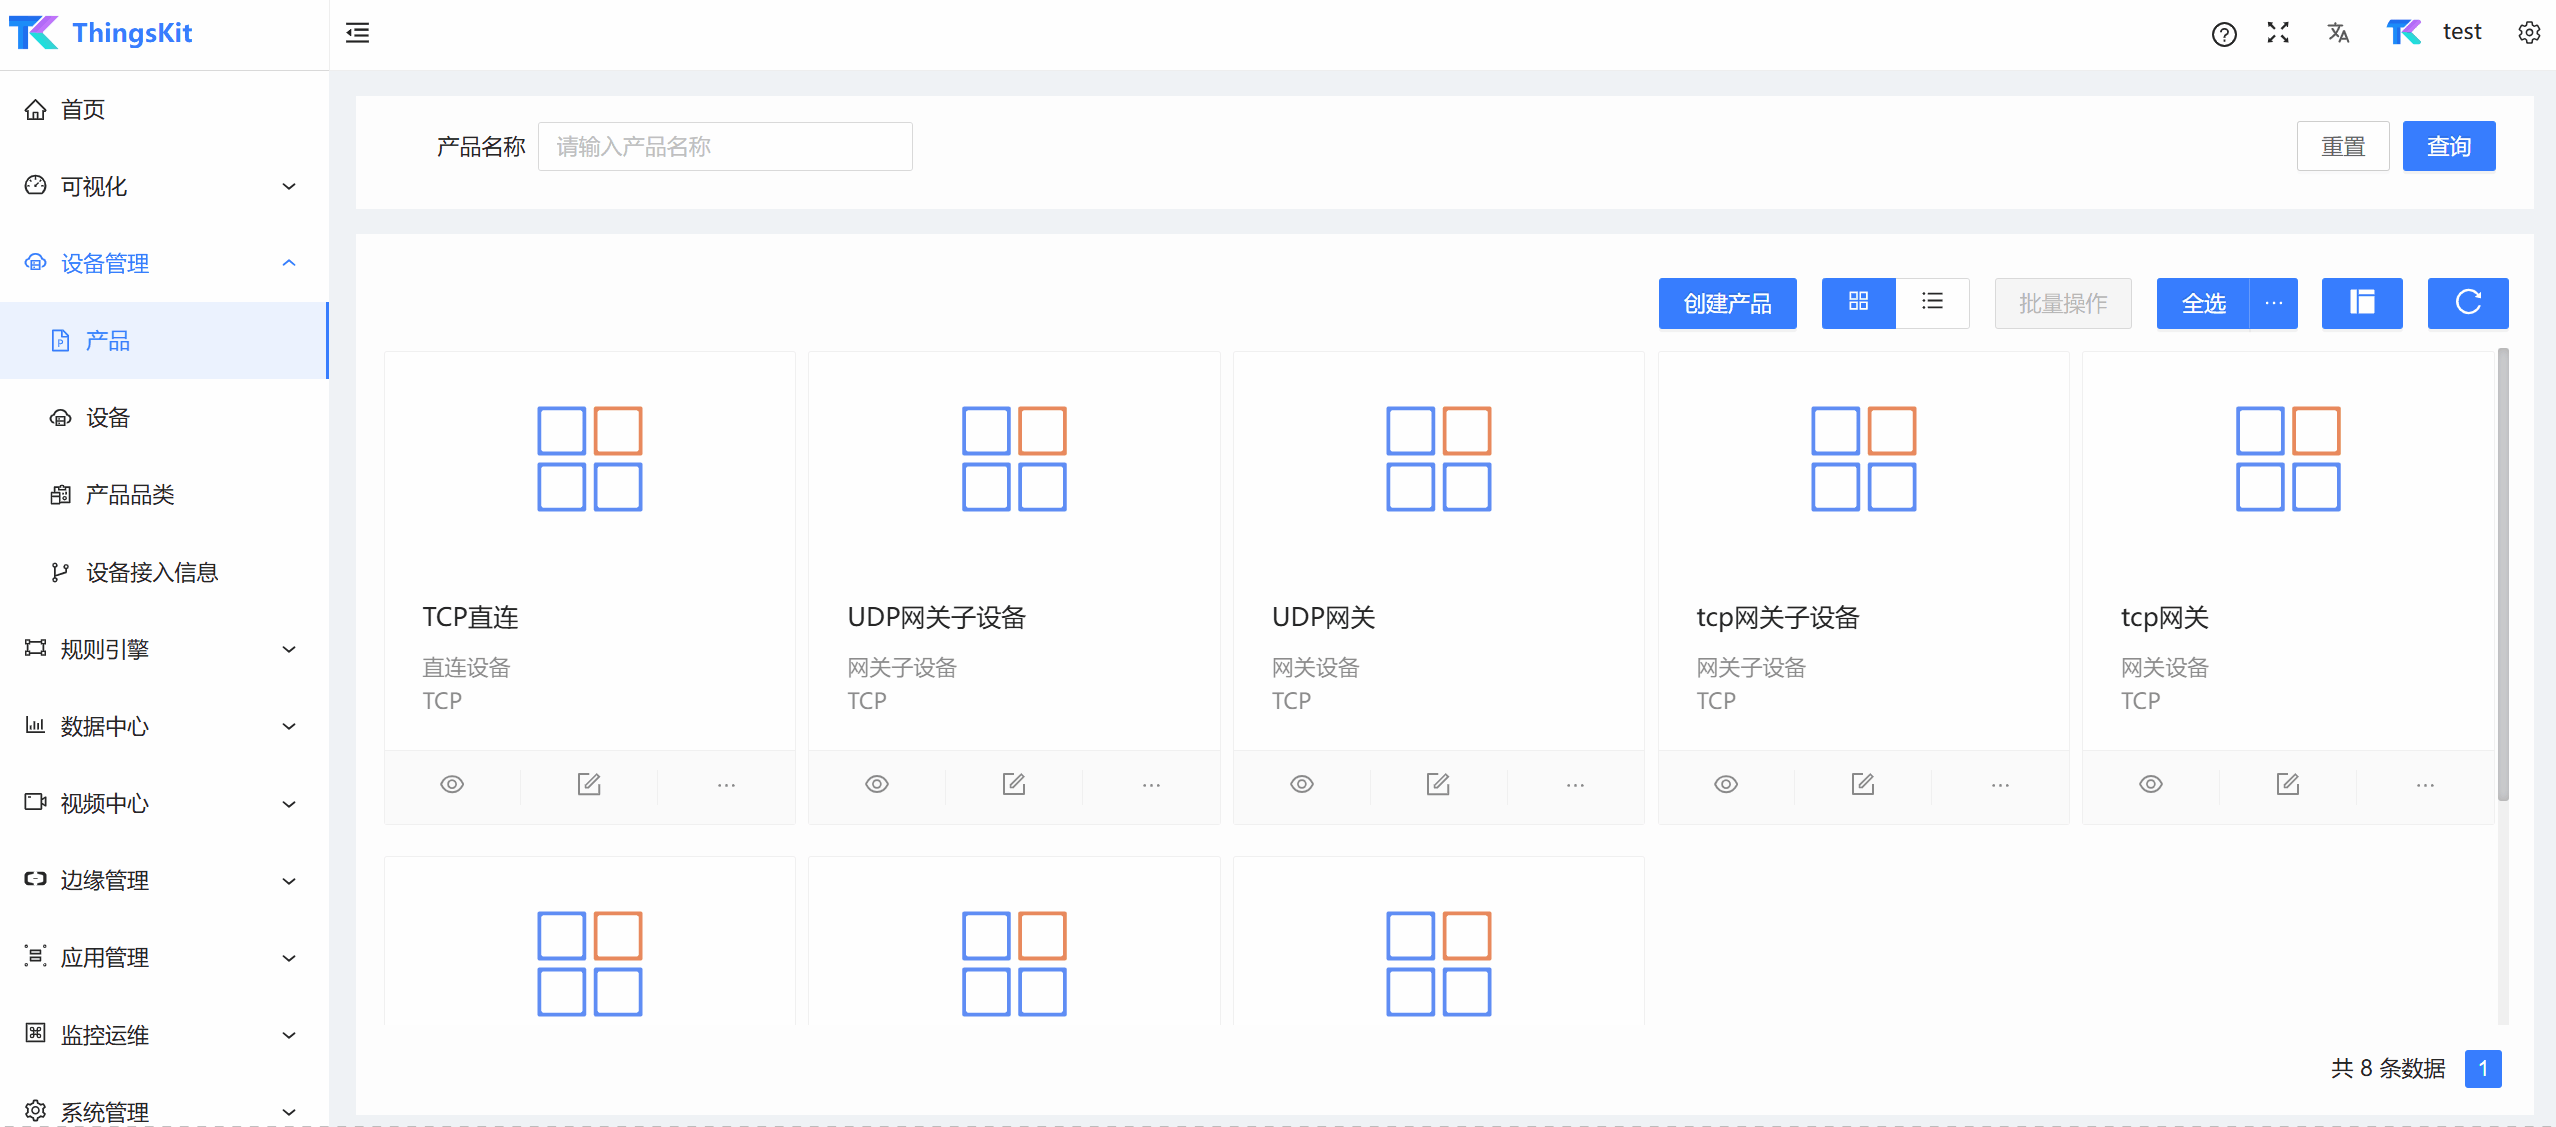2556x1127 pixels.
Task: Go to 产品品类 in sidebar
Action: tap(130, 495)
